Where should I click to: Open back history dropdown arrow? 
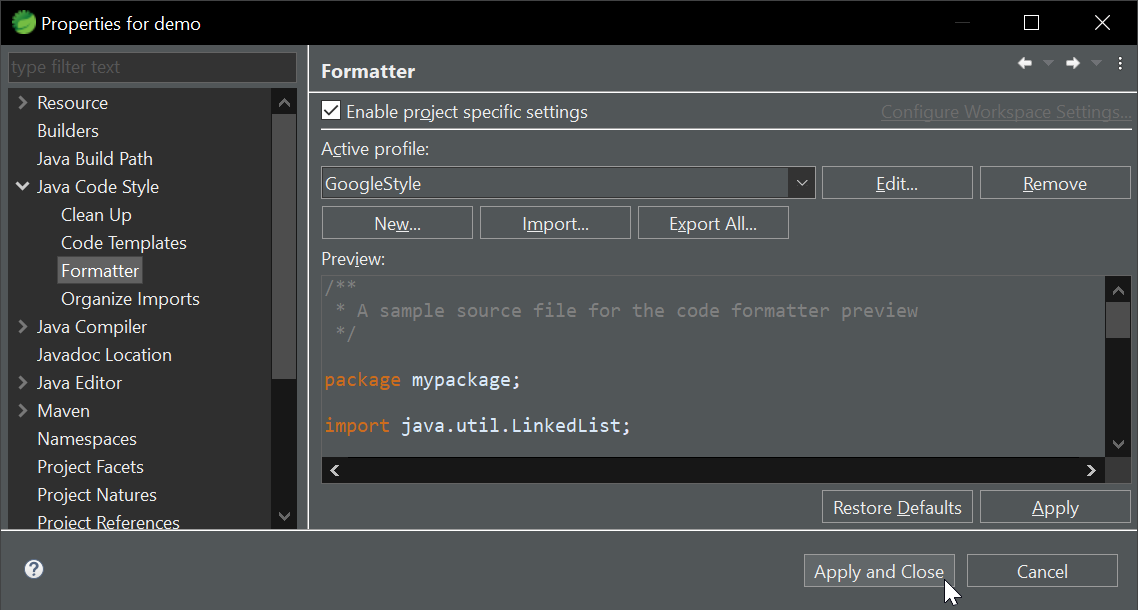[x=1048, y=63]
